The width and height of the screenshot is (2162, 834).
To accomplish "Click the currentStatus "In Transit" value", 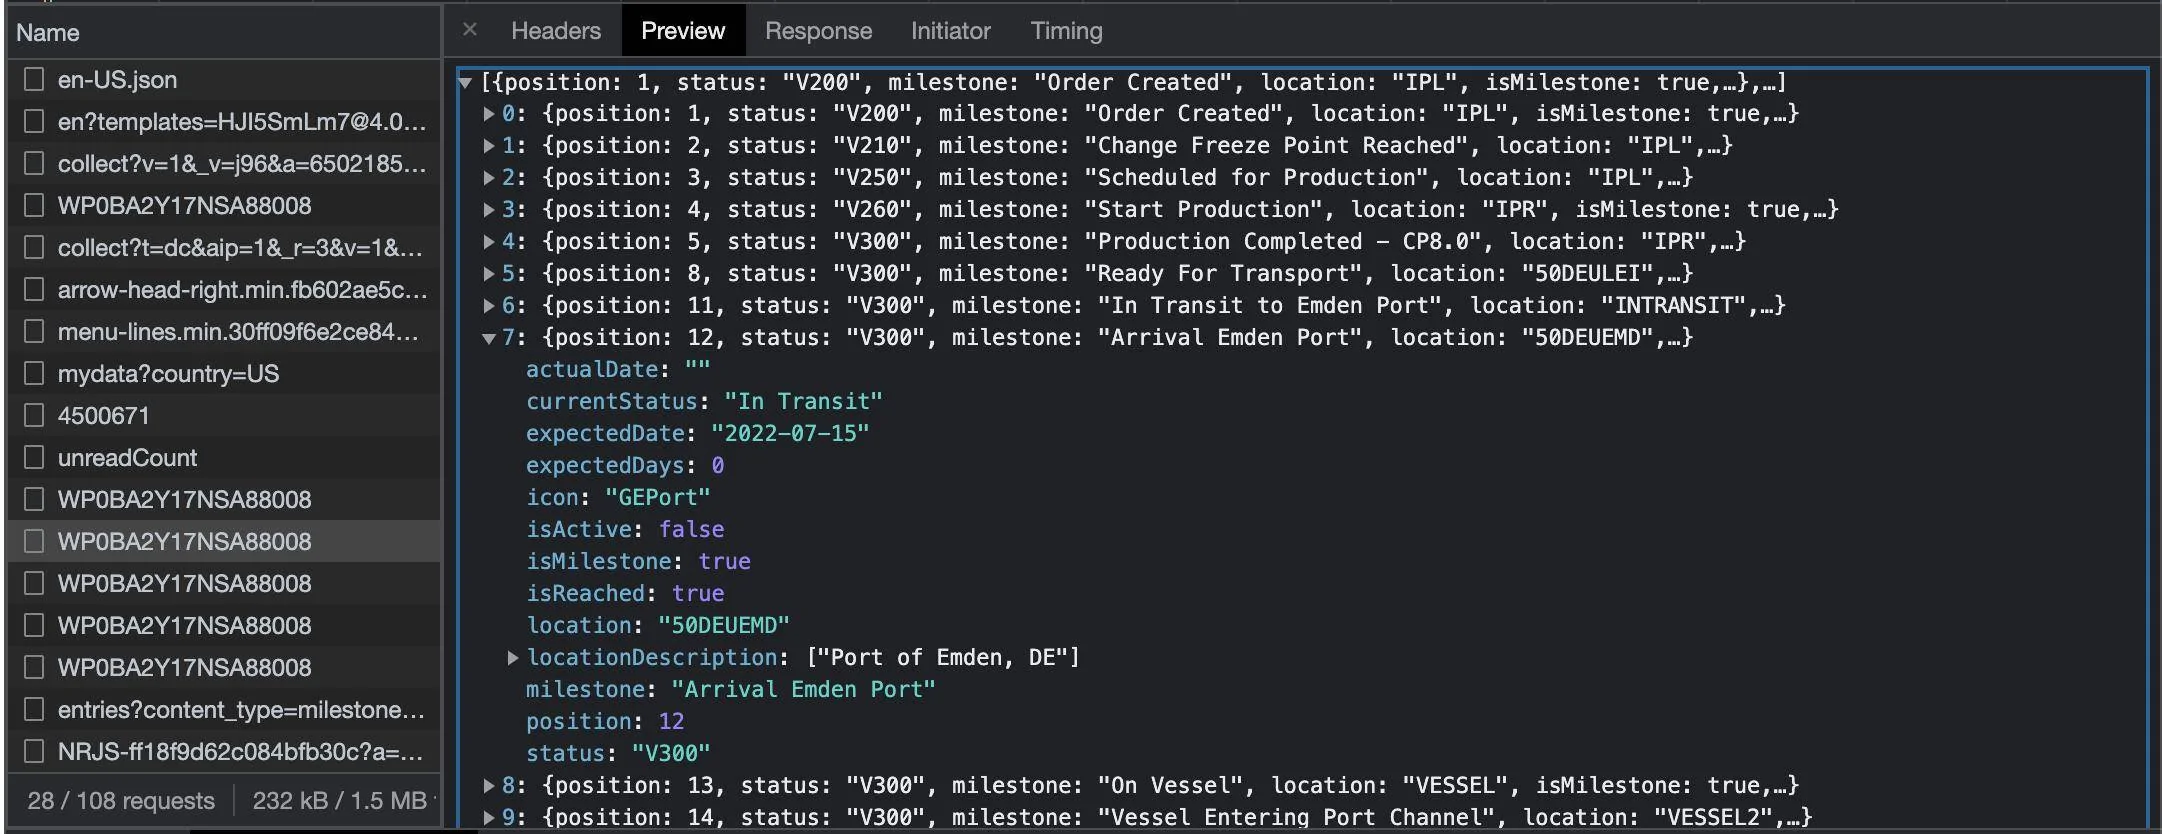I will point(803,401).
